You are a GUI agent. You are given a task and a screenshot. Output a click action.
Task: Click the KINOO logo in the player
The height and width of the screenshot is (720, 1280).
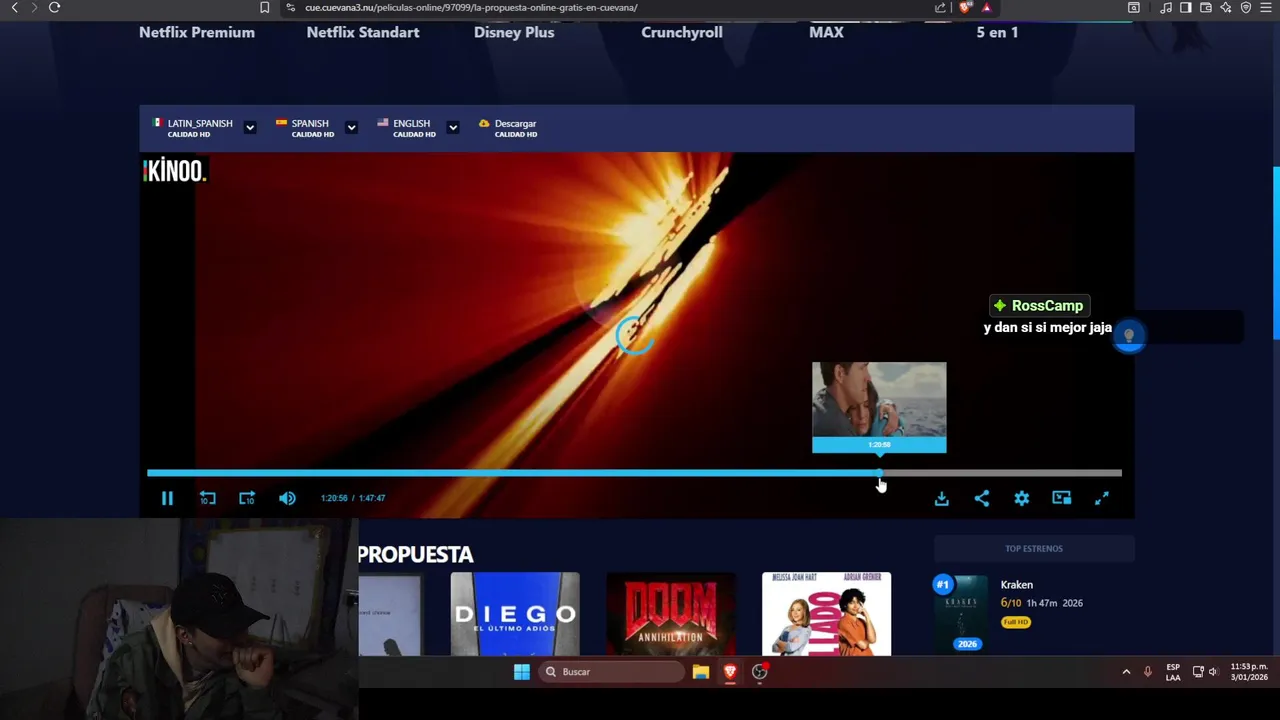pos(174,171)
